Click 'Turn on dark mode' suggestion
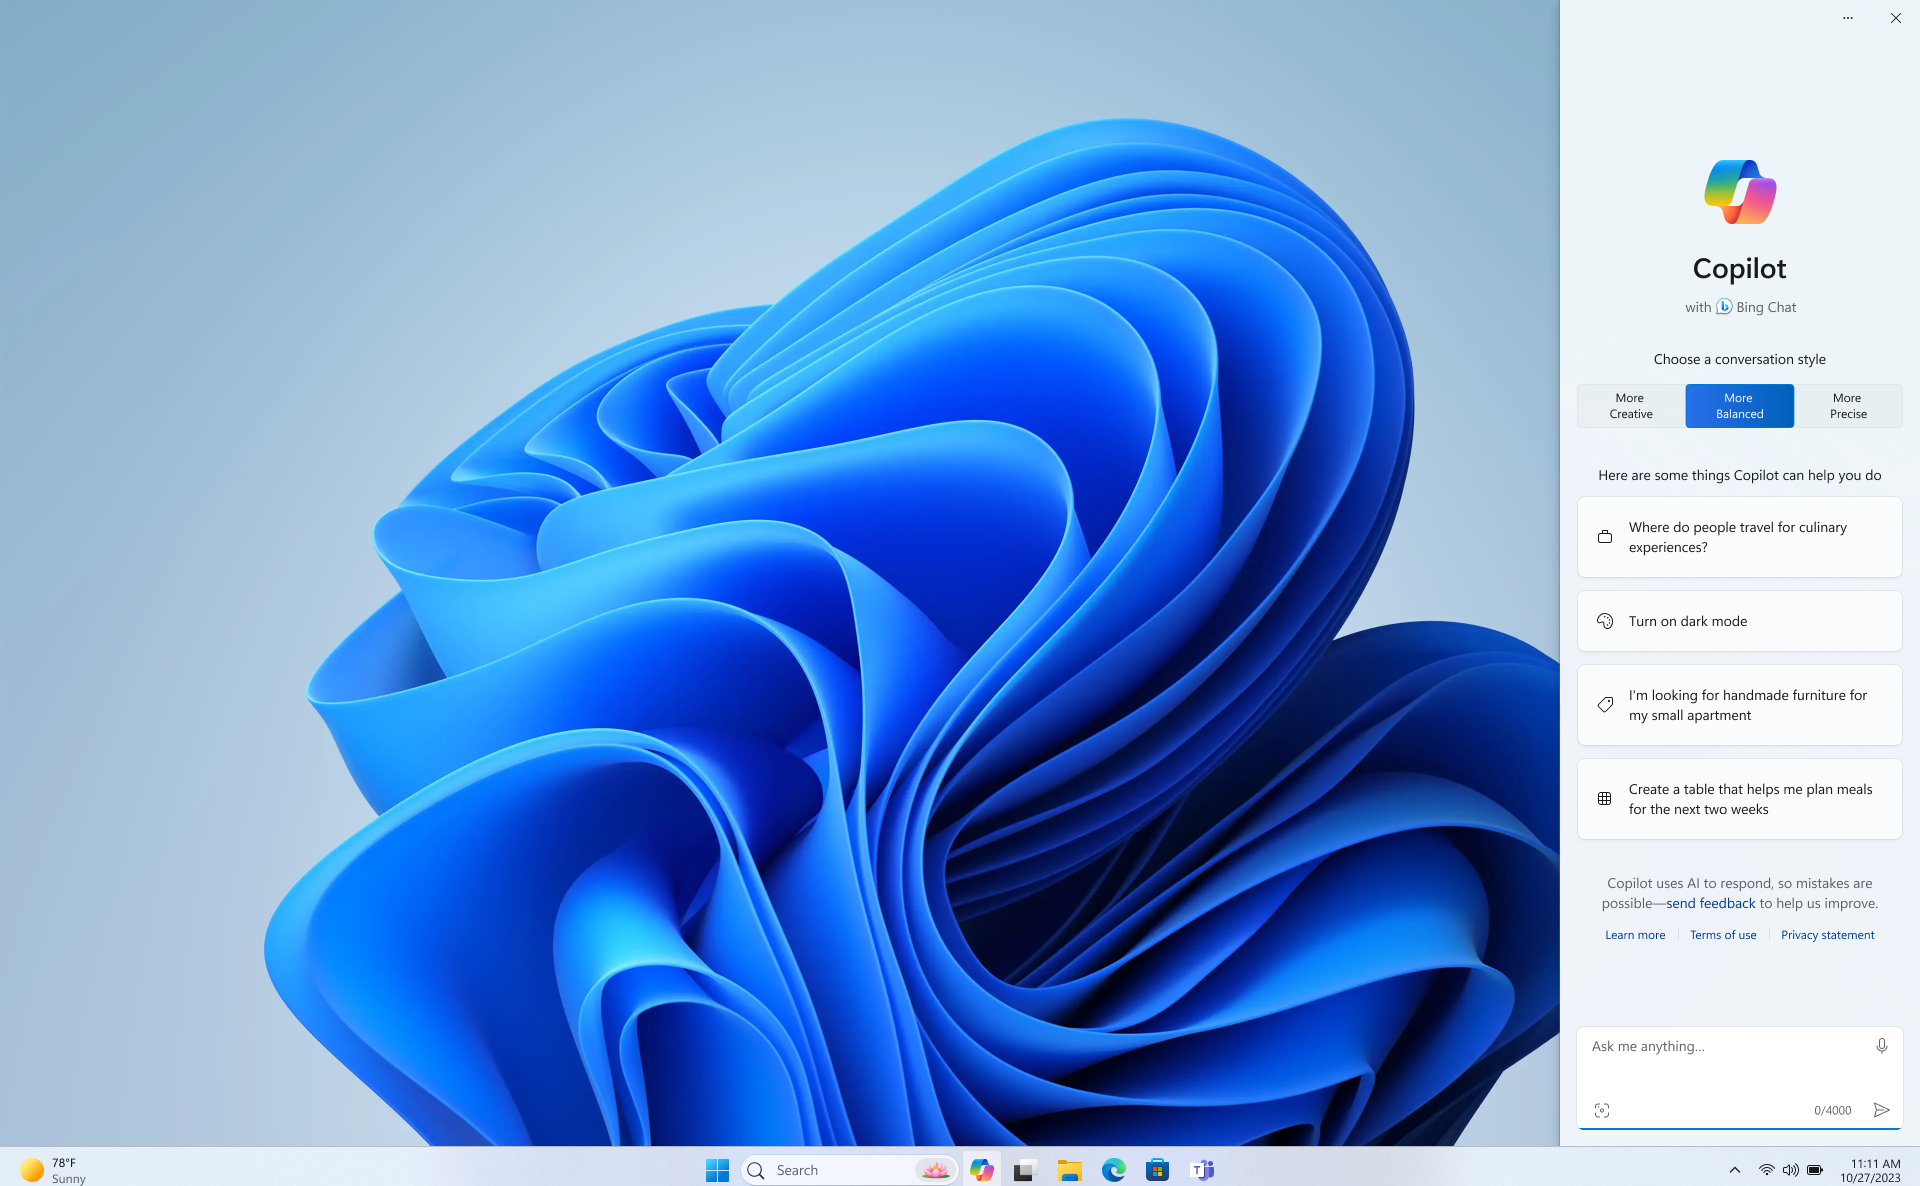Viewport: 1920px width, 1186px height. [1739, 620]
